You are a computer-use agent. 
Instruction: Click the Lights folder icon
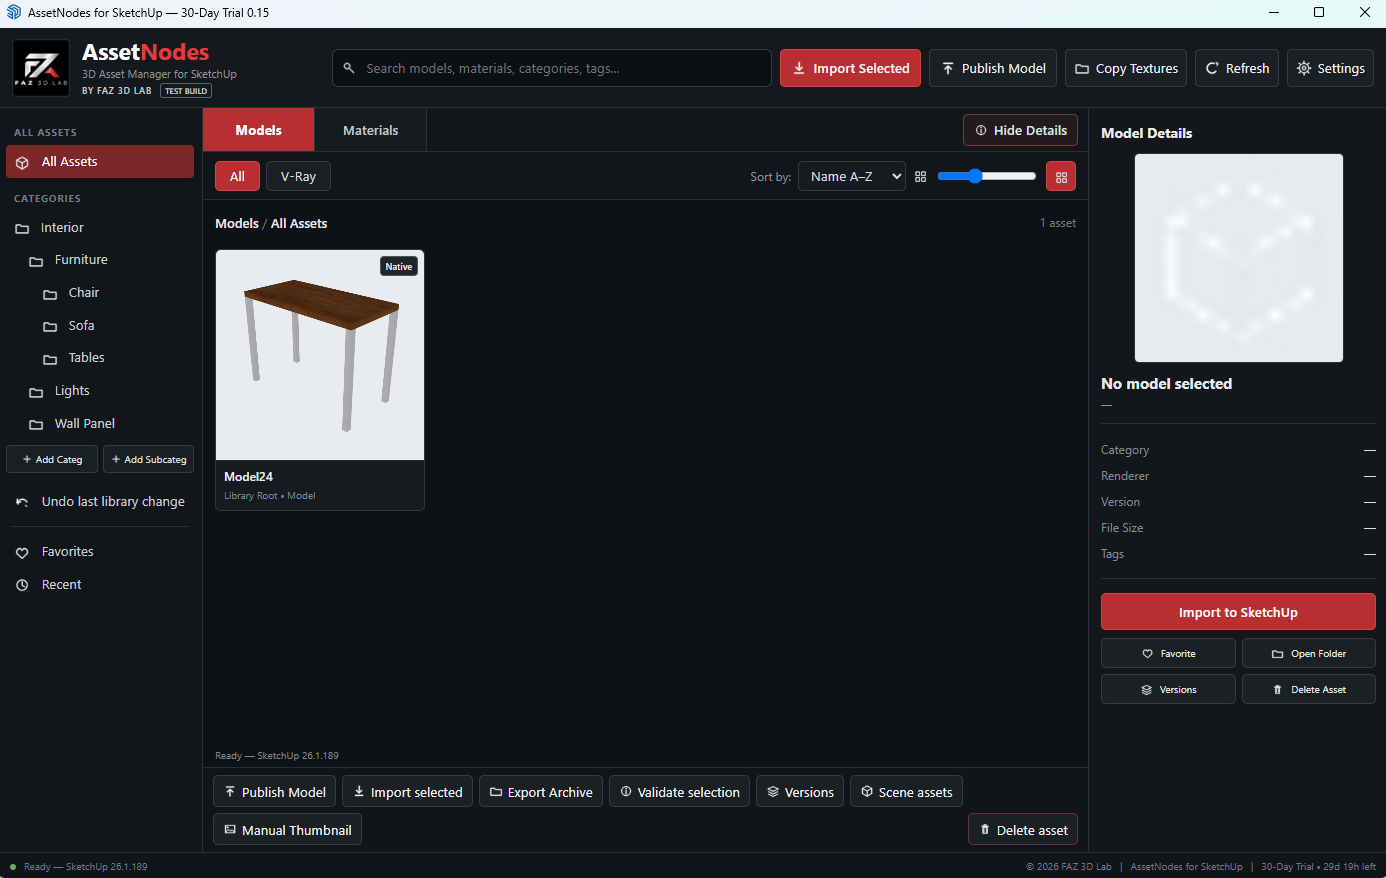coord(36,392)
